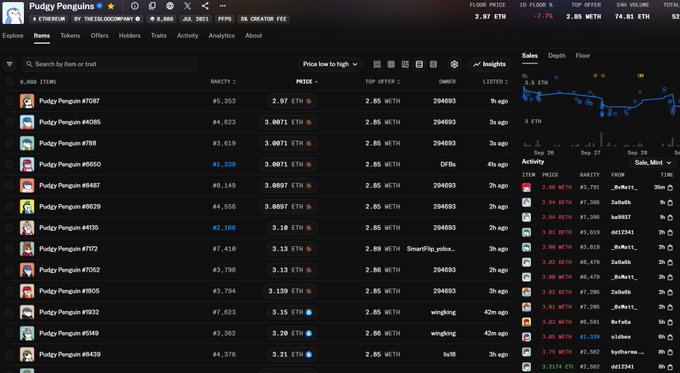
Task: Open the collection info icon
Action: 135,6
